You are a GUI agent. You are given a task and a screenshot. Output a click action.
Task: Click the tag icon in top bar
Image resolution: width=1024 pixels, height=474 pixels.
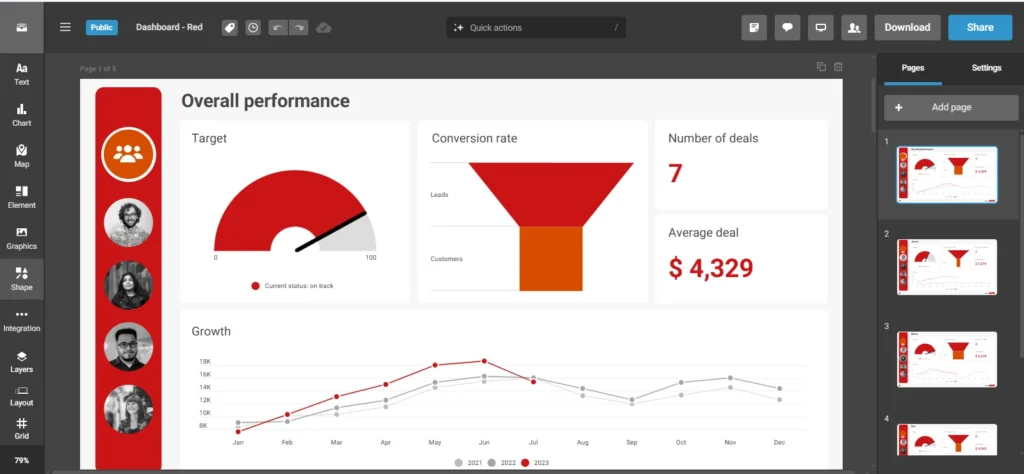pyautogui.click(x=229, y=27)
